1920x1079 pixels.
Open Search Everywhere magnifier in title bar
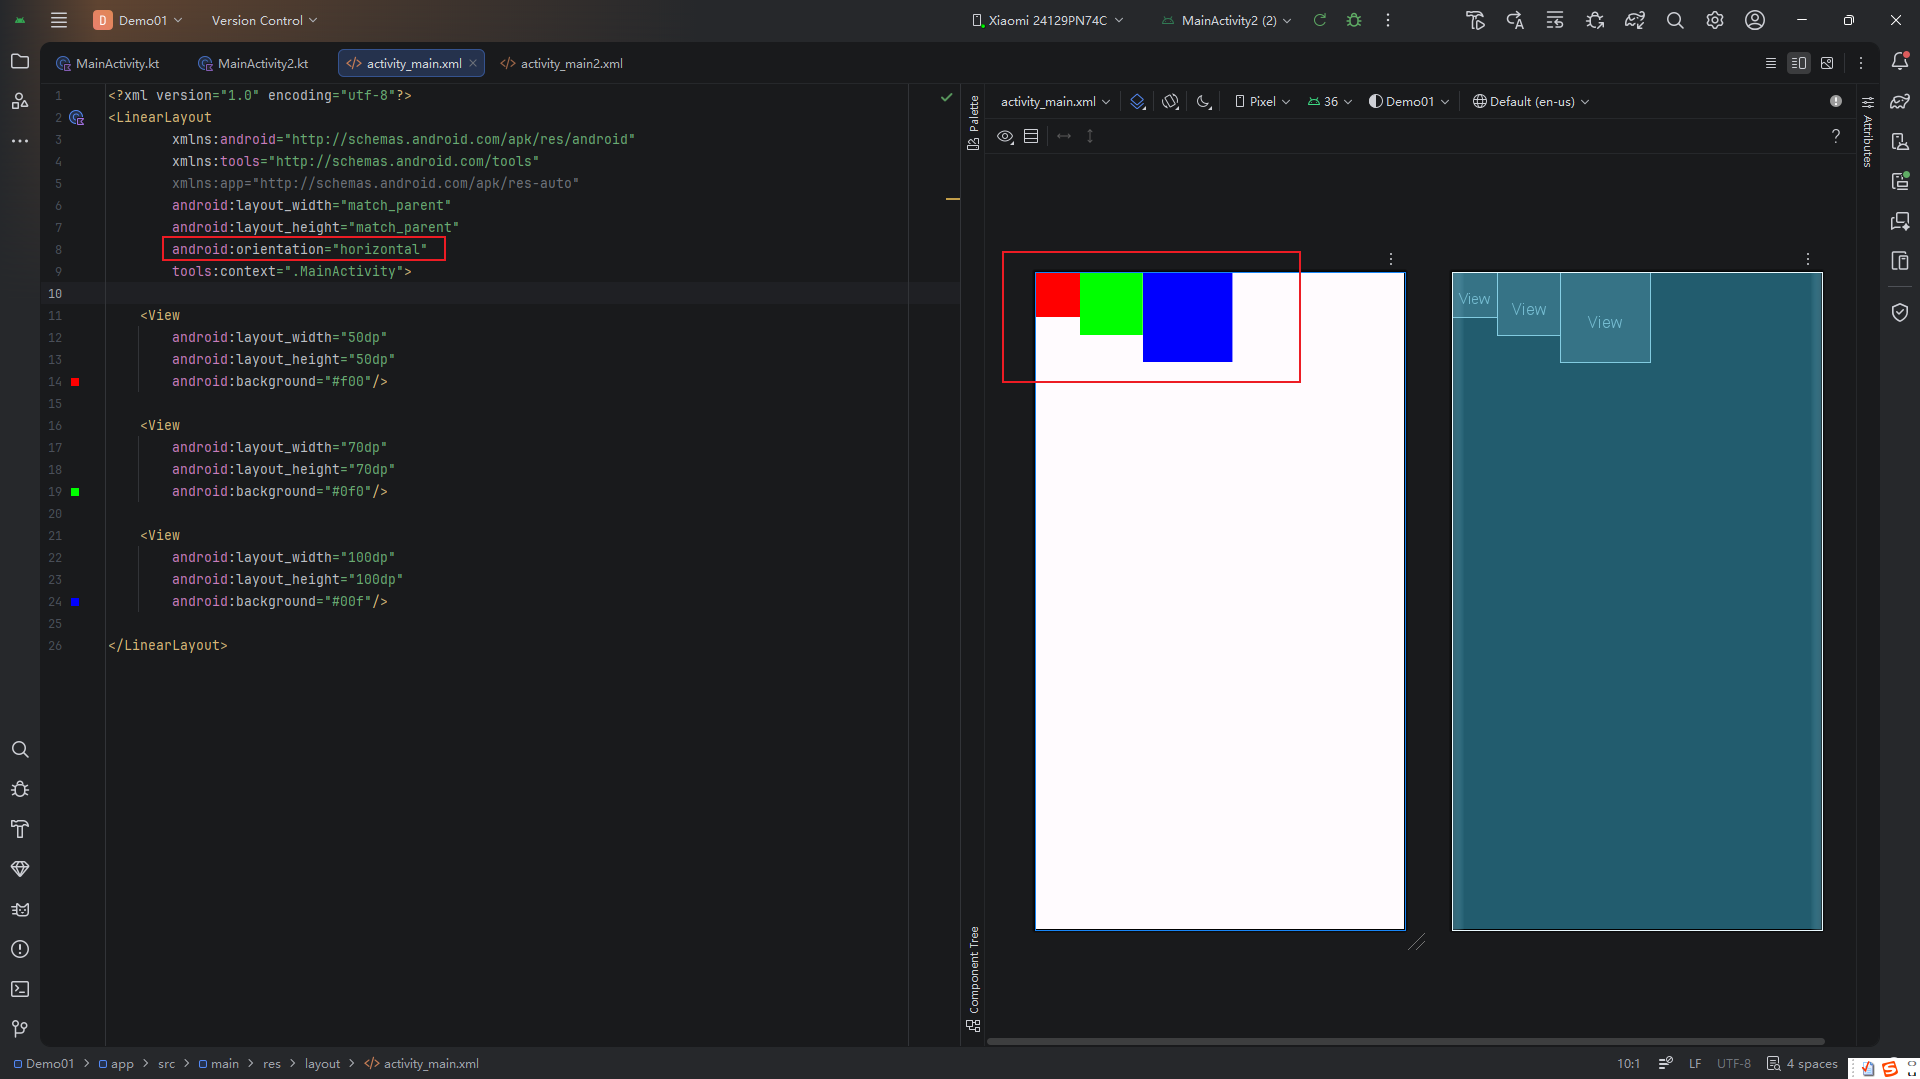1675,20
